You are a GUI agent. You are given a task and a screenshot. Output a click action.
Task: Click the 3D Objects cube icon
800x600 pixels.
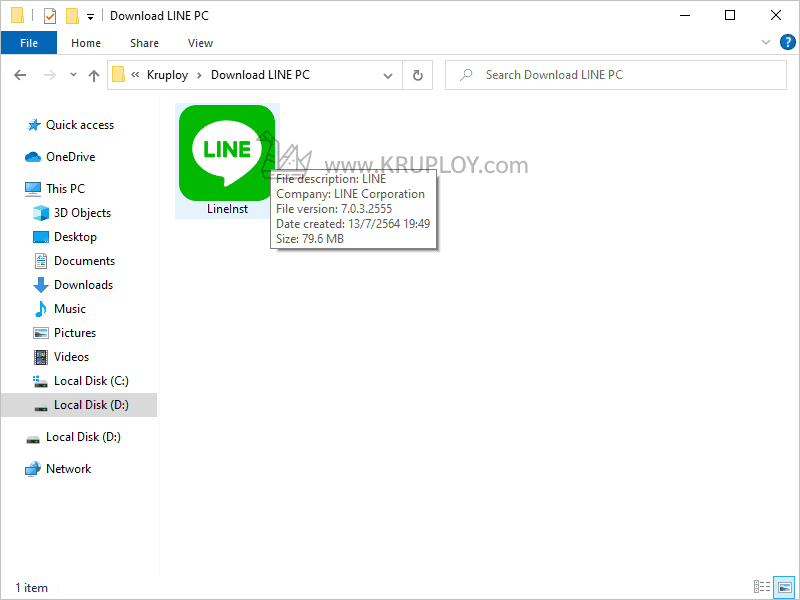(x=41, y=213)
